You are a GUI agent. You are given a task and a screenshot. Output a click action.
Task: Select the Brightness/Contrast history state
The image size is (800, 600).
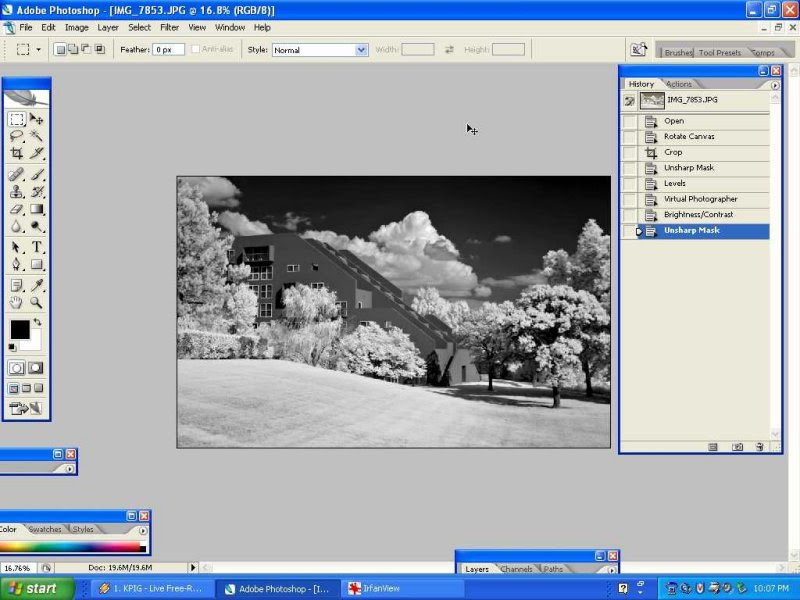(698, 215)
